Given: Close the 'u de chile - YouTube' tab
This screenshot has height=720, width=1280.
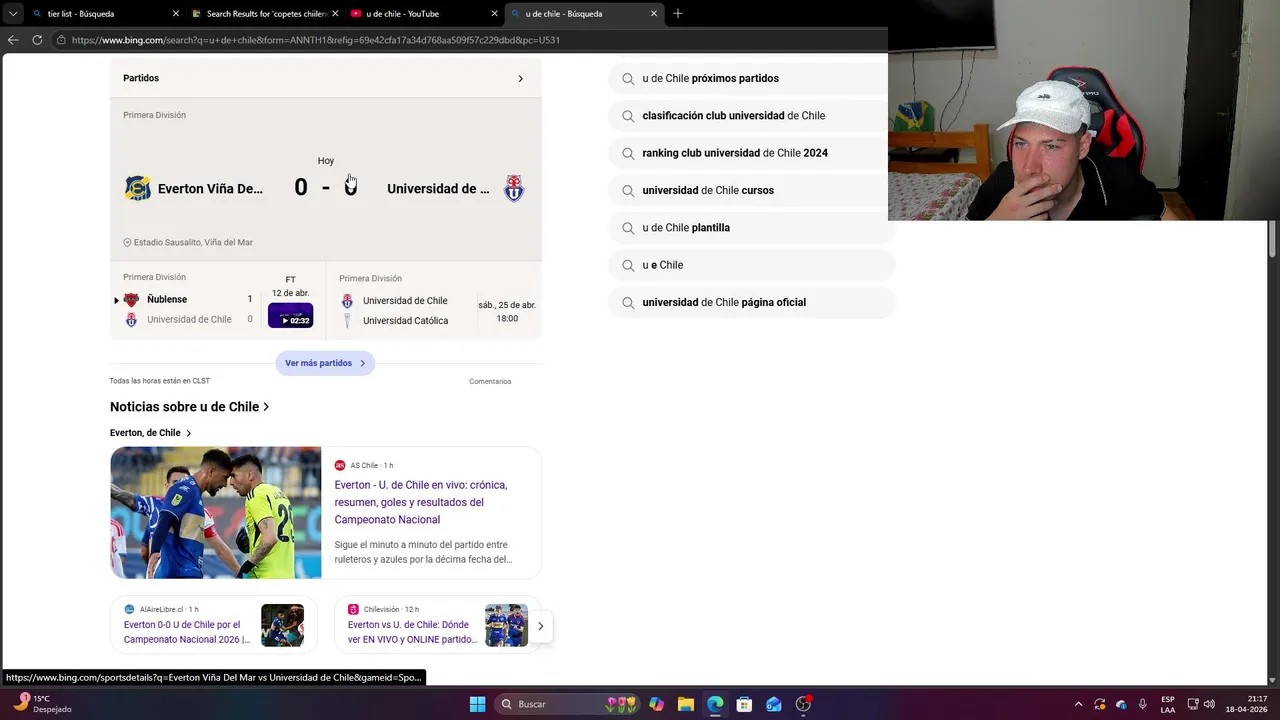Looking at the screenshot, I should point(494,14).
